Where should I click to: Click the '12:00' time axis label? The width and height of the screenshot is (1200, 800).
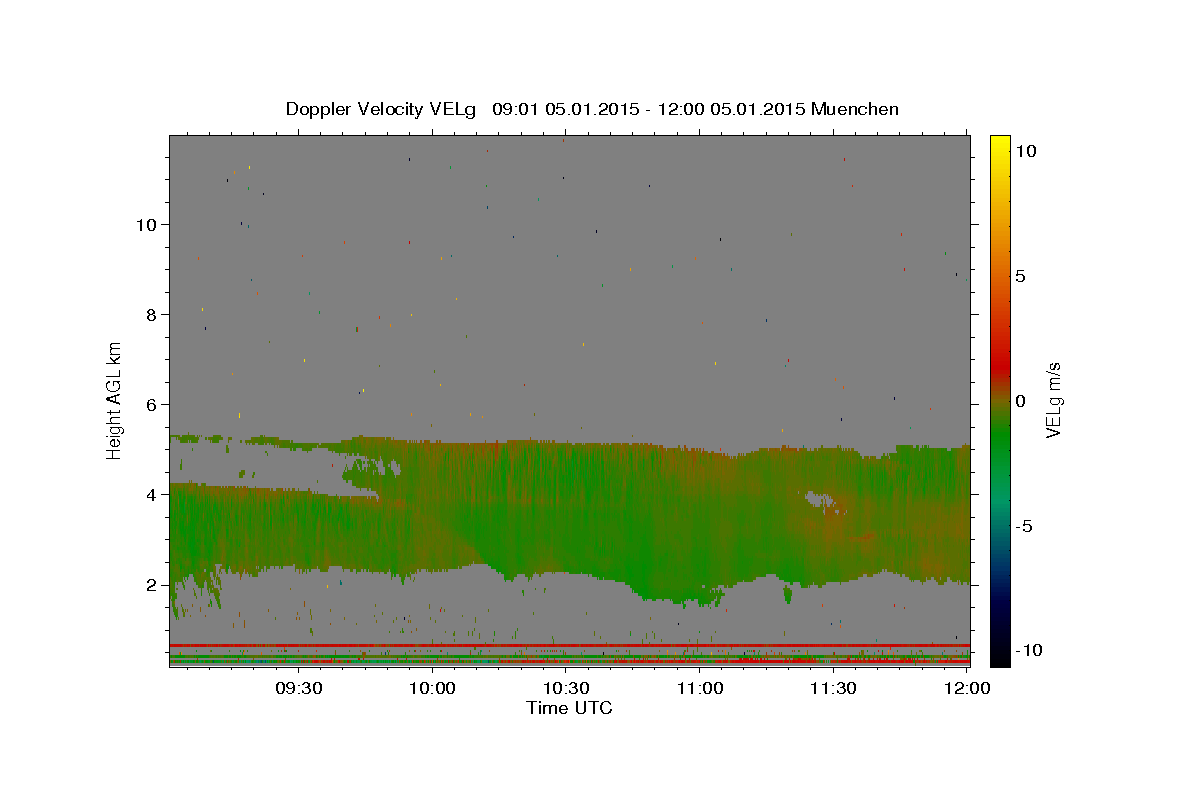(x=968, y=688)
